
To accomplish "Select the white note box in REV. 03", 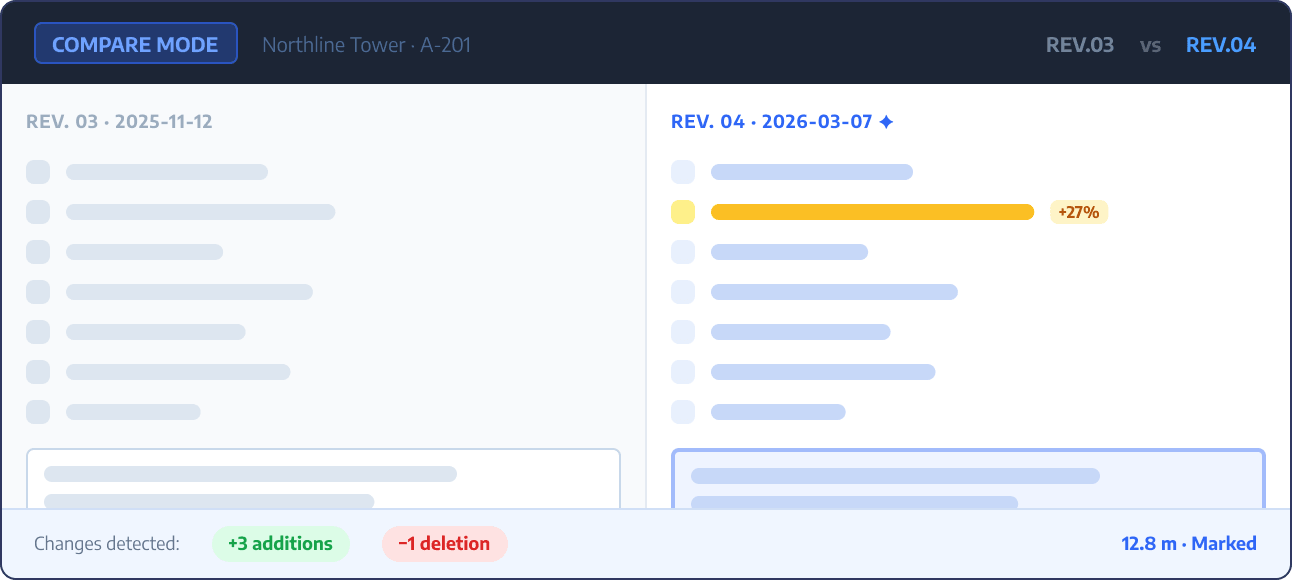I will pos(323,479).
